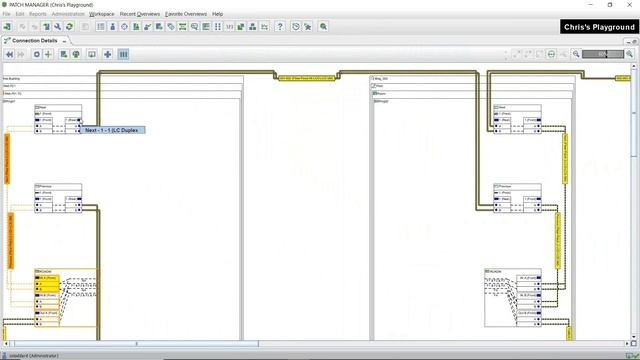Click the blue plus icon
Image resolution: width=640 pixels, height=360 pixels.
pyautogui.click(x=108, y=54)
